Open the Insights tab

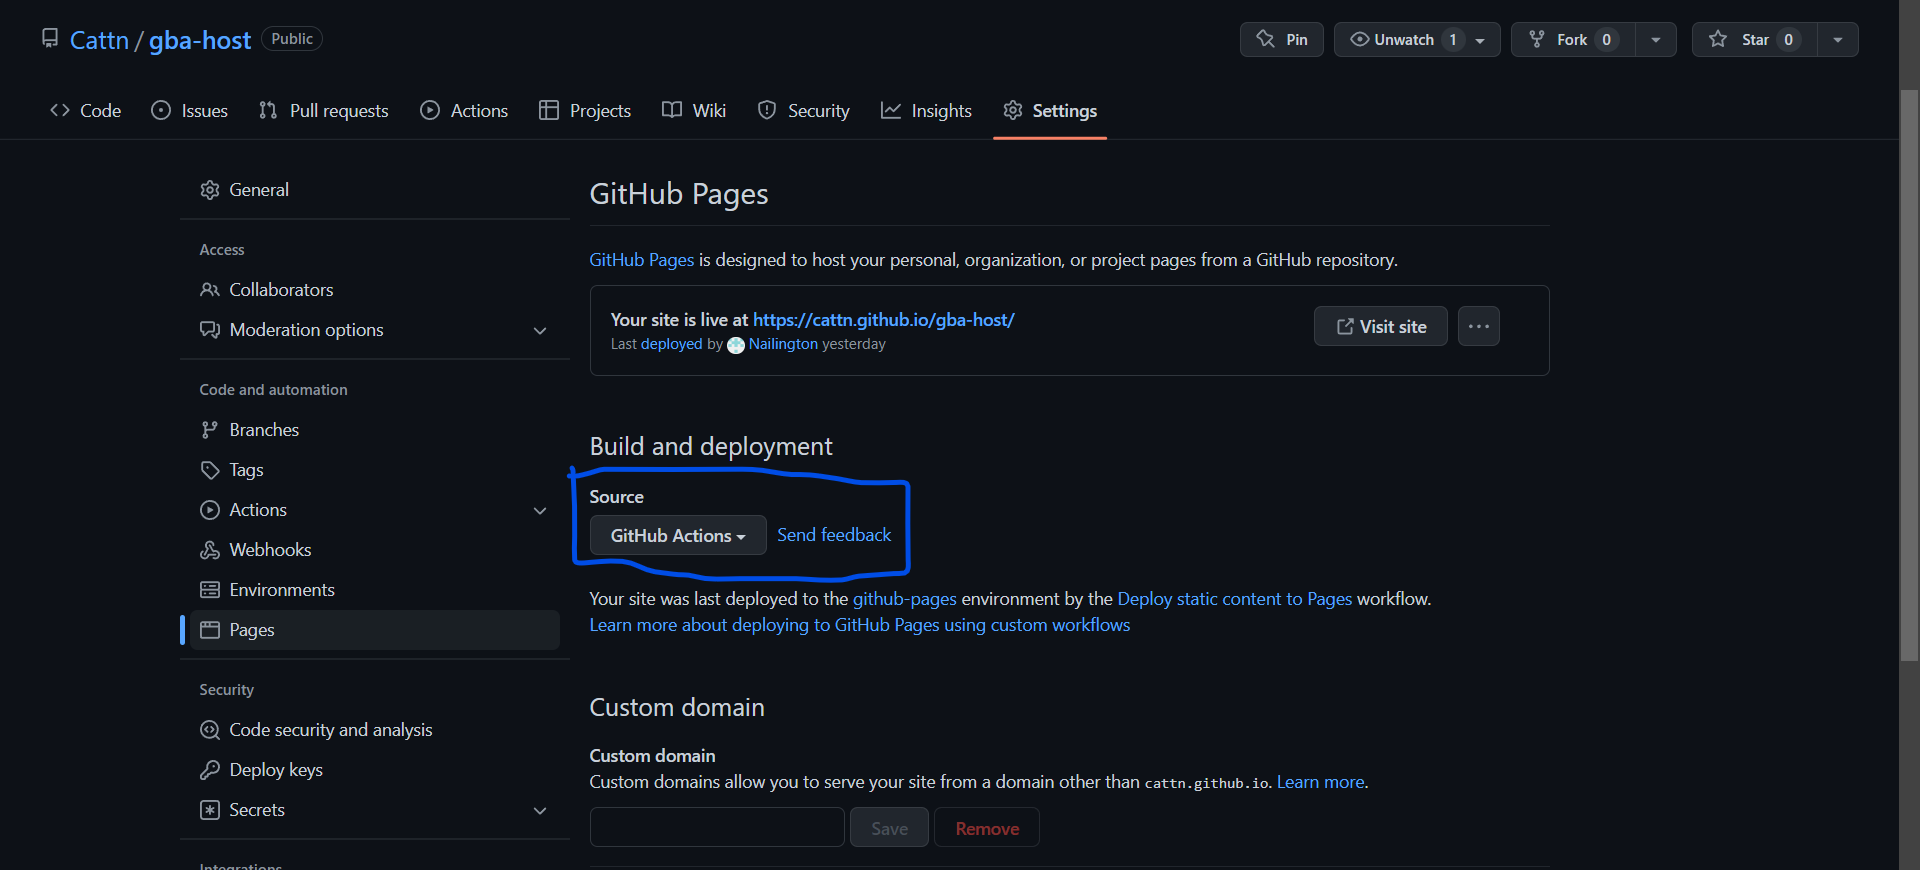pos(926,111)
